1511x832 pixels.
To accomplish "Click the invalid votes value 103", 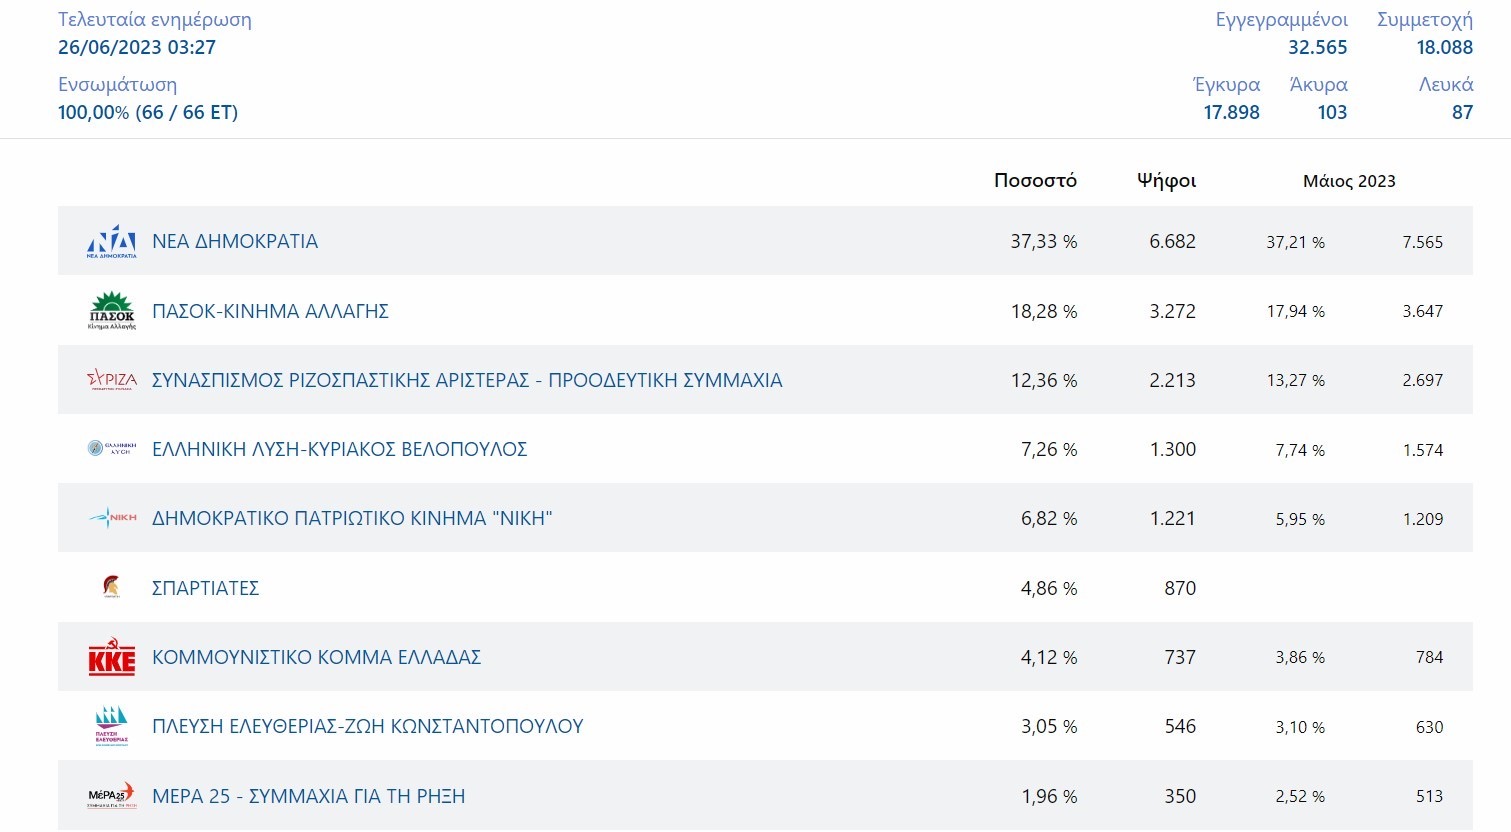I will (x=1332, y=112).
